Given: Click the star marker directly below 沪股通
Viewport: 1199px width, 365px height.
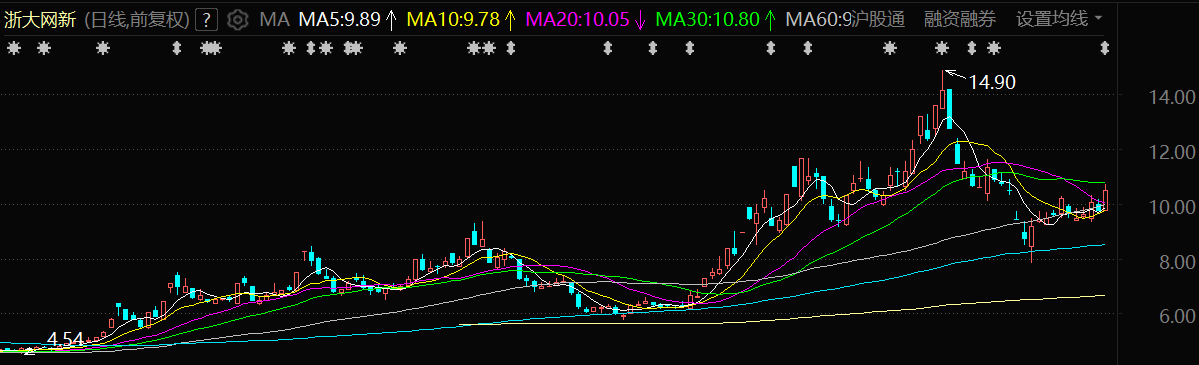Looking at the screenshot, I should [x=889, y=49].
